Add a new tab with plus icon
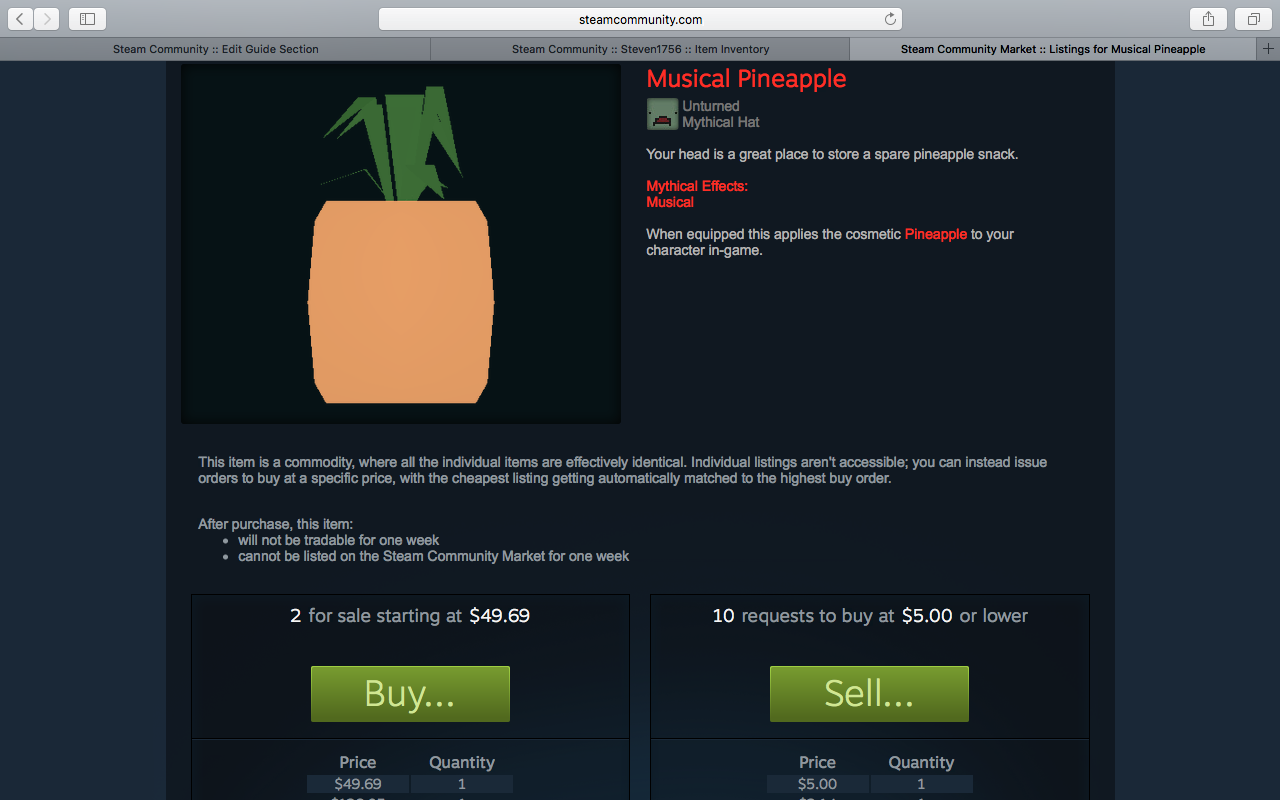The width and height of the screenshot is (1280, 800). tap(1268, 49)
